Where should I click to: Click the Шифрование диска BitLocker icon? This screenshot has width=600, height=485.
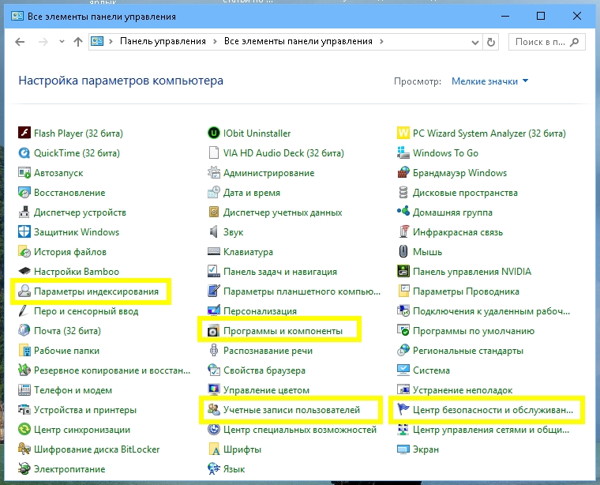tap(24, 449)
